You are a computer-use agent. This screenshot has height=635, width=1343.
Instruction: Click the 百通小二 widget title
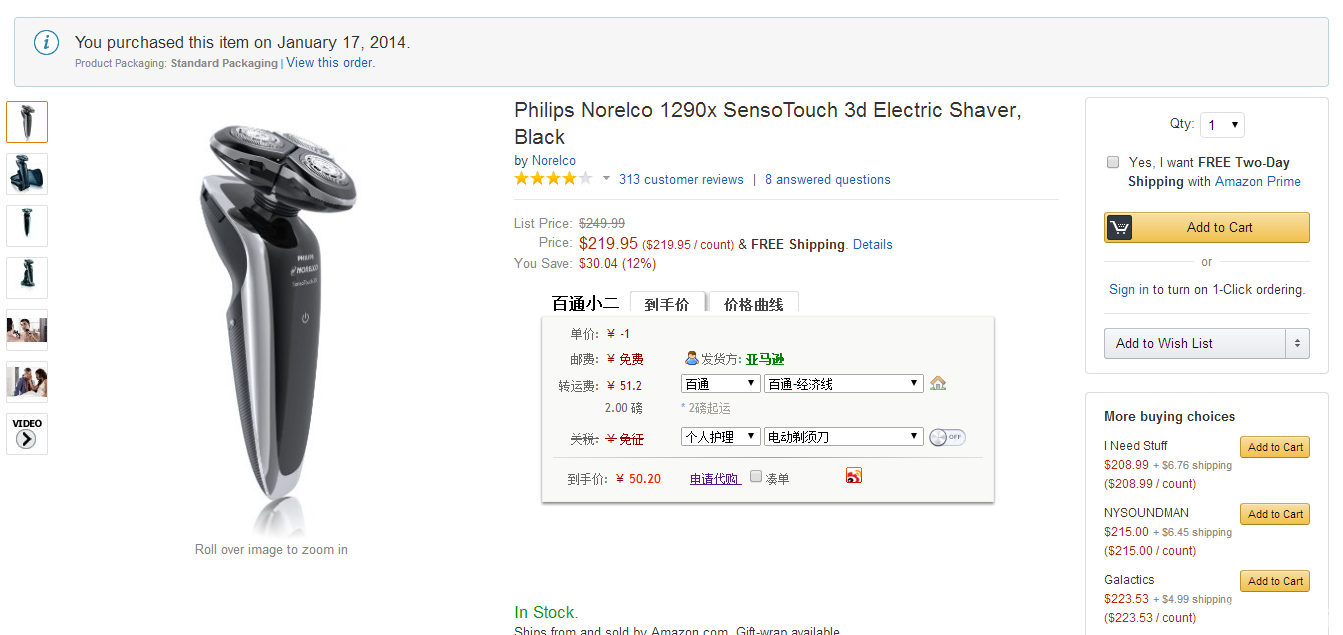[x=585, y=304]
